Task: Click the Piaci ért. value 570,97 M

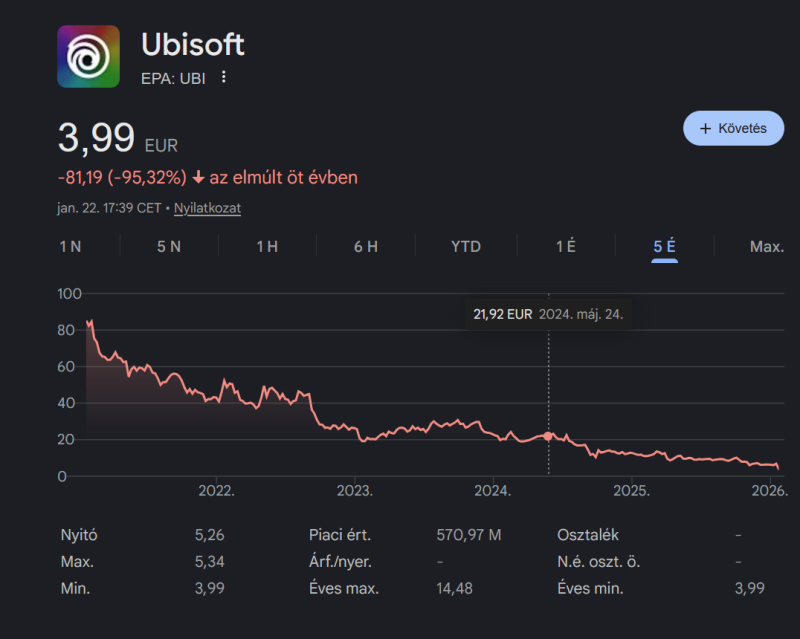Action: click(x=469, y=535)
